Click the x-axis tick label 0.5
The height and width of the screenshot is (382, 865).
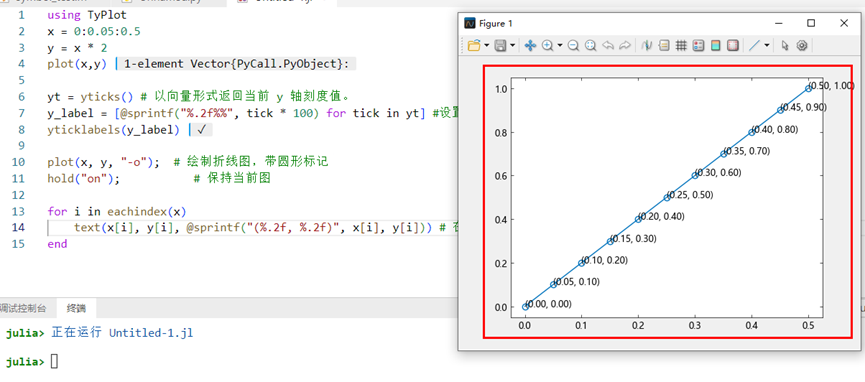click(808, 327)
